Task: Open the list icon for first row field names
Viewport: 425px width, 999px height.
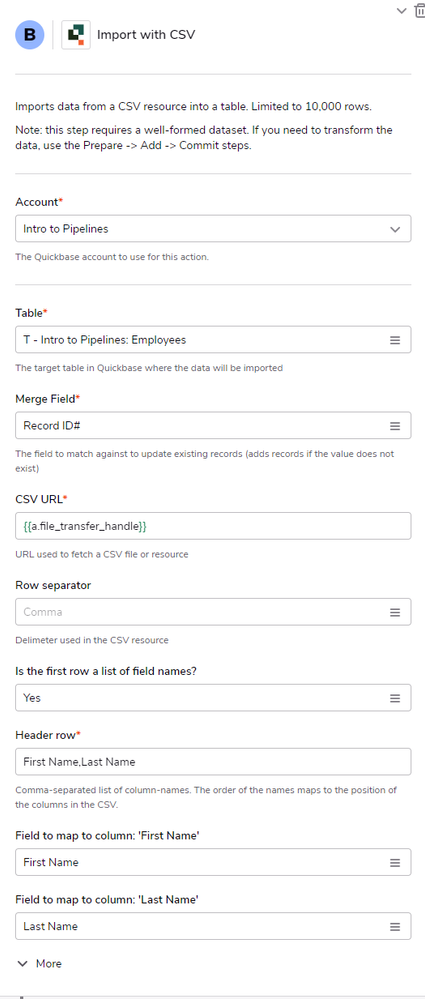Action: coord(395,698)
